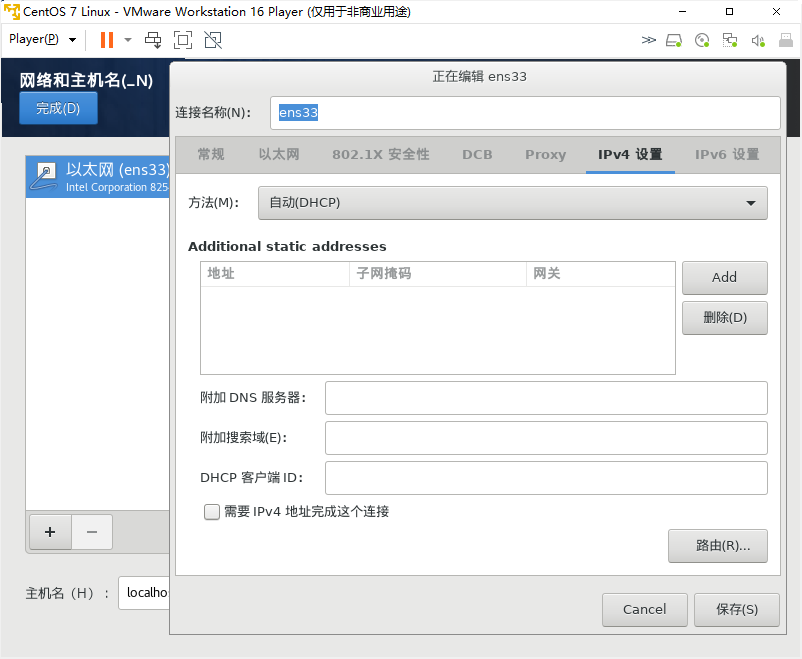
Task: Enter full screen mode icon
Action: coord(183,40)
